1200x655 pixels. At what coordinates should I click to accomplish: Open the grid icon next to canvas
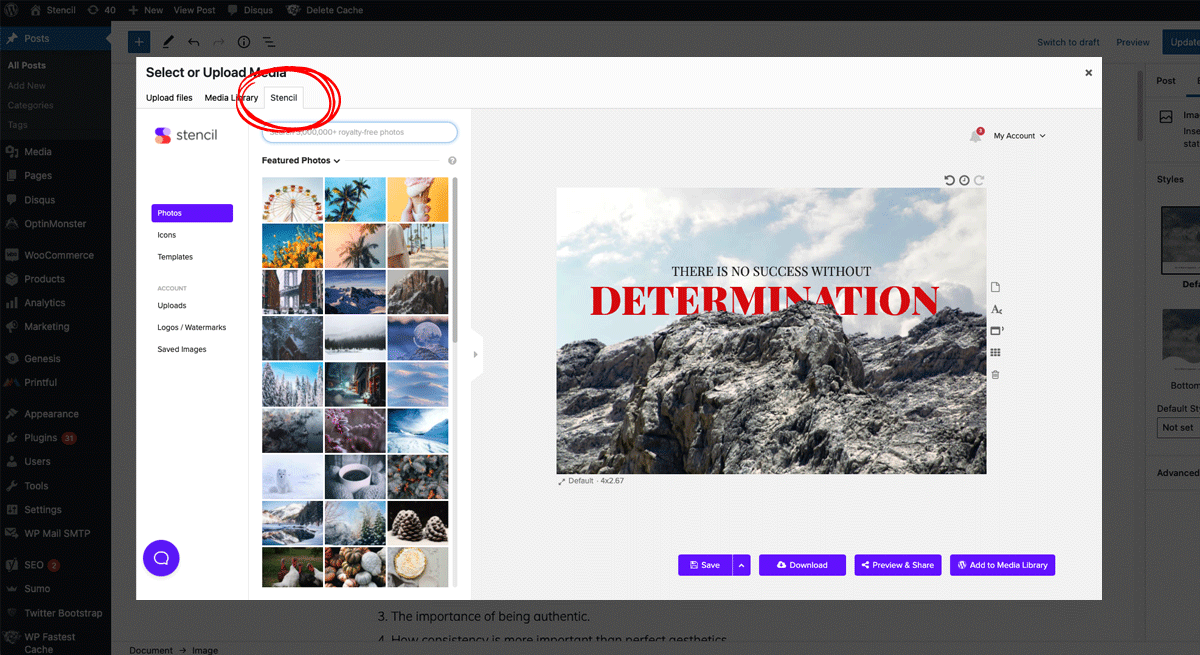[996, 352]
